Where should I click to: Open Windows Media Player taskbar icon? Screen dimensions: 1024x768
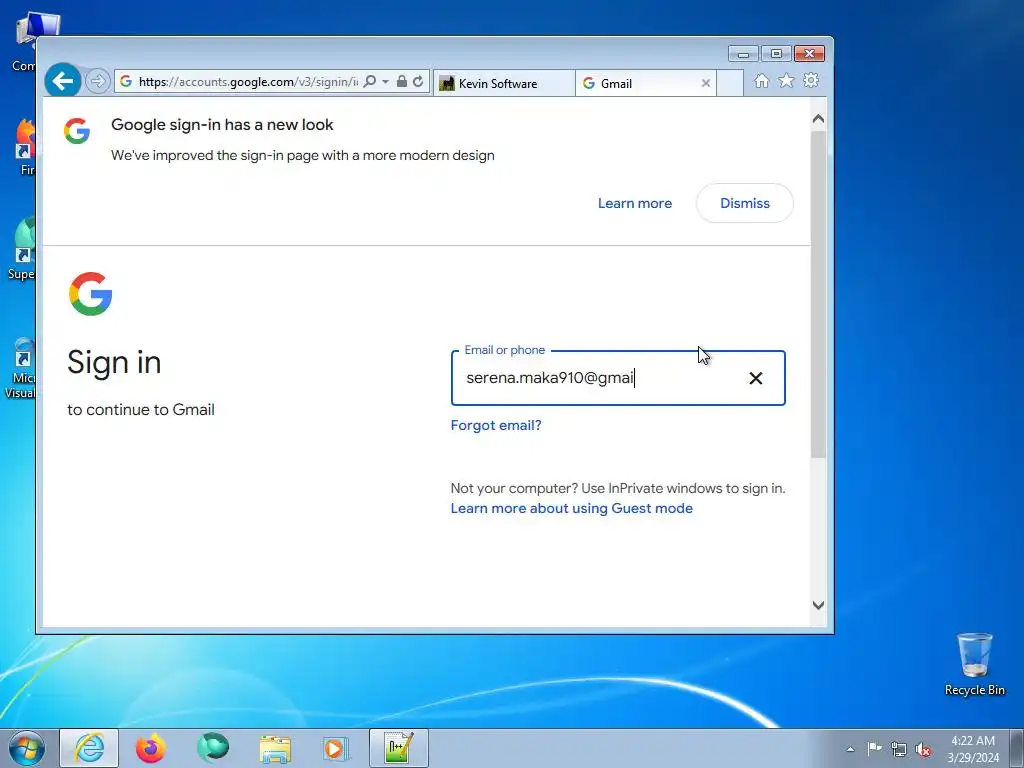[x=336, y=748]
